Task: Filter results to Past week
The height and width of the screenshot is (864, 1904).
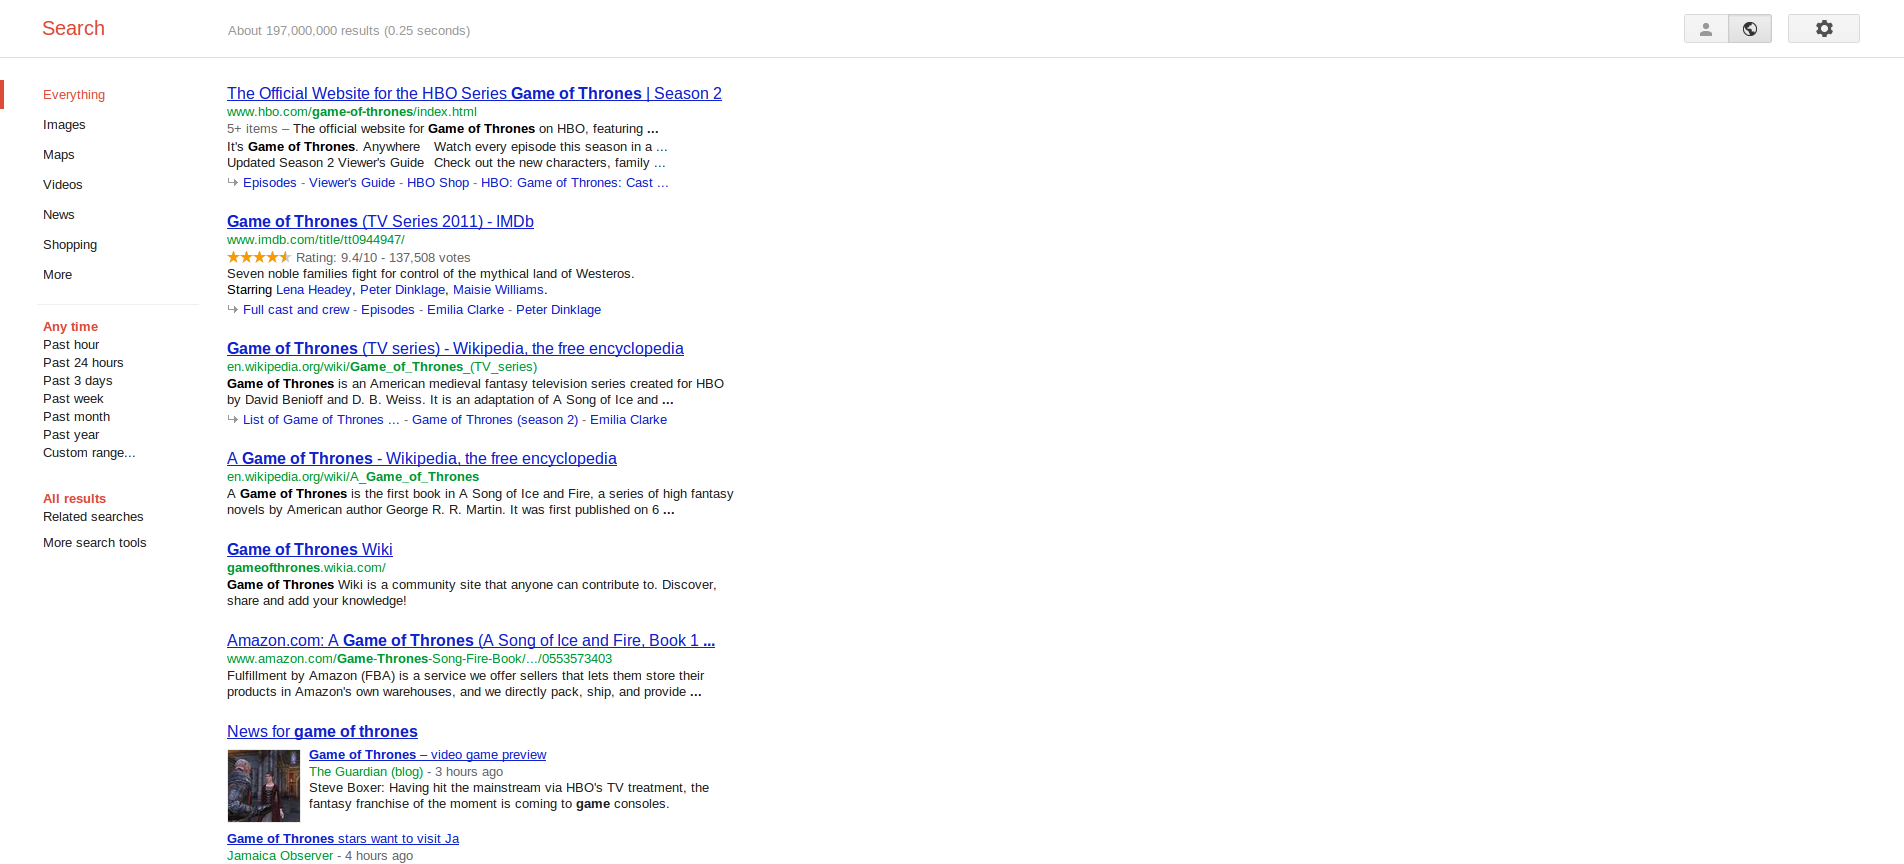Action: 73,399
